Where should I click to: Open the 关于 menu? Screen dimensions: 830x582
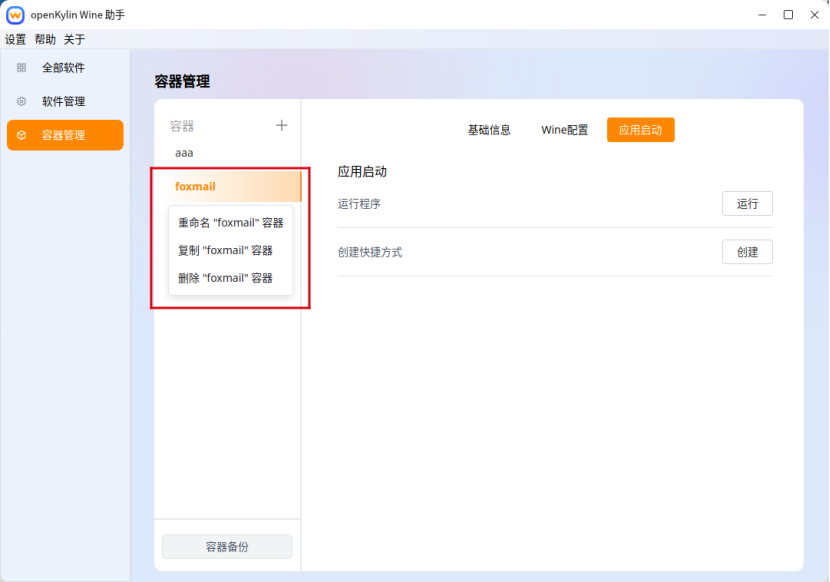[74, 39]
